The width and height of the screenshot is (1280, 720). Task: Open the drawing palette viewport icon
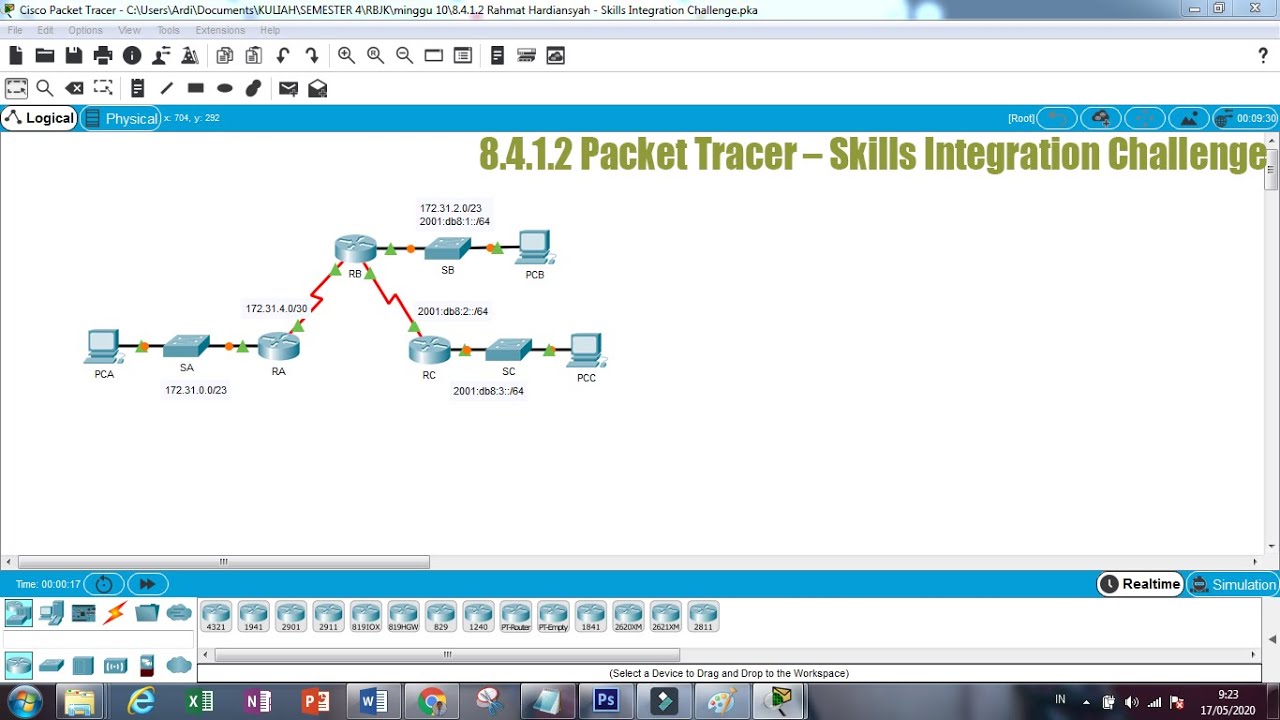pyautogui.click(x=433, y=56)
